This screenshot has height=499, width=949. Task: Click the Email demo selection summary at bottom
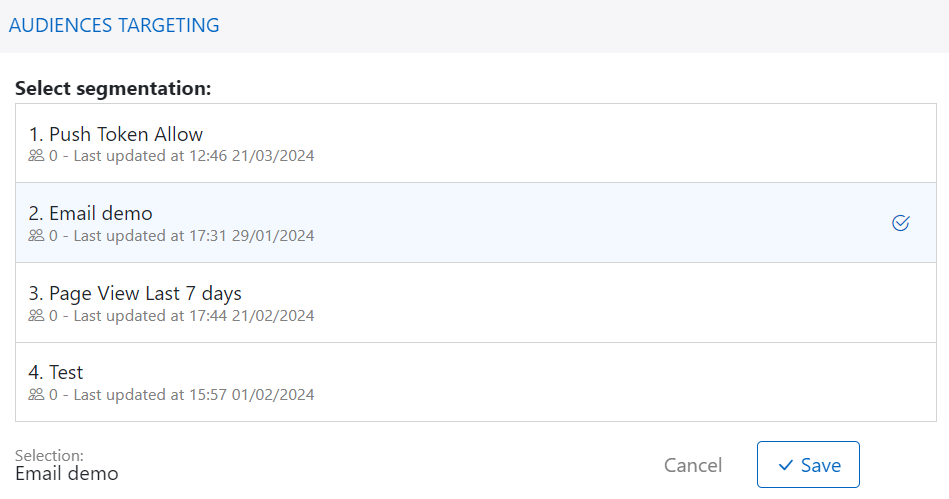67,474
